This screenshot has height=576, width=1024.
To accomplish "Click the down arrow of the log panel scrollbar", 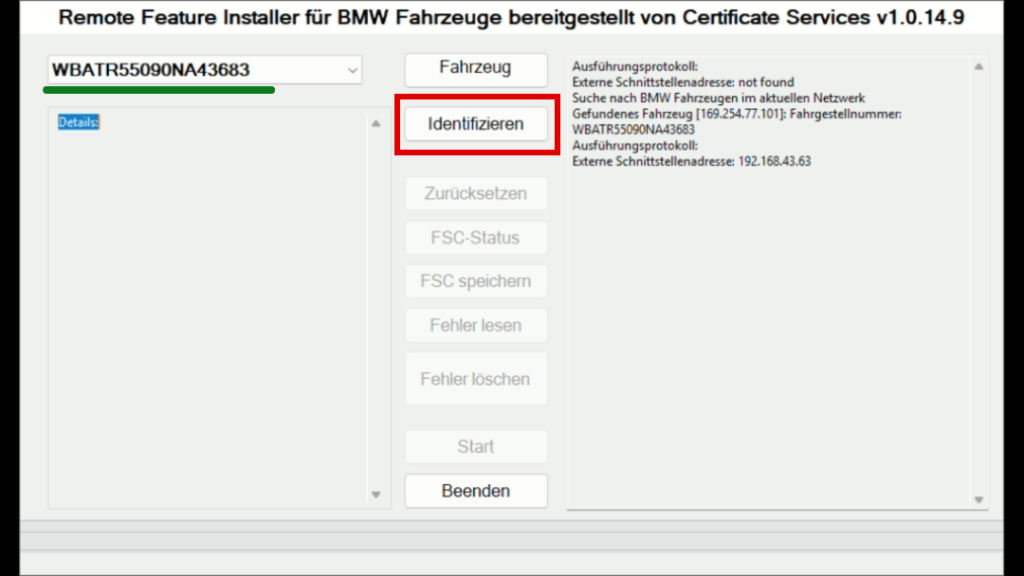I will (978, 498).
